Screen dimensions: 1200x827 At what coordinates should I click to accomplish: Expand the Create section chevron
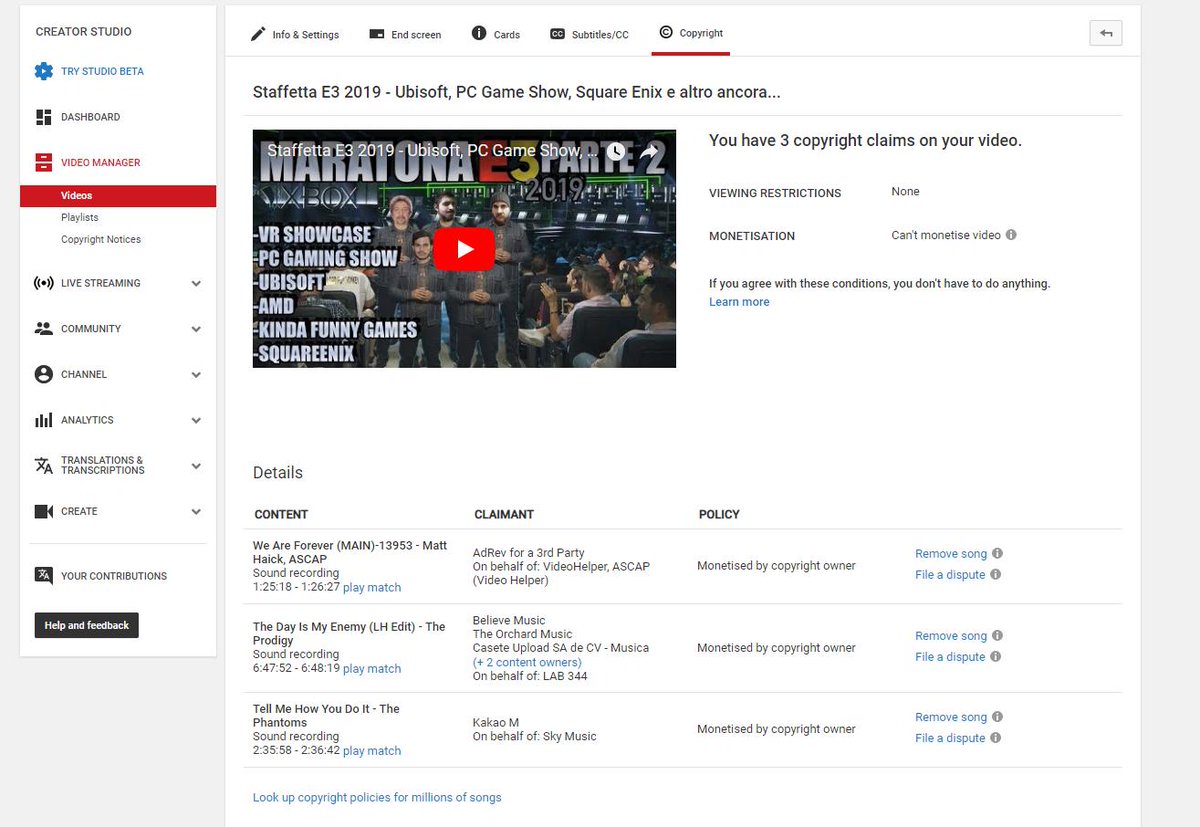coord(196,512)
